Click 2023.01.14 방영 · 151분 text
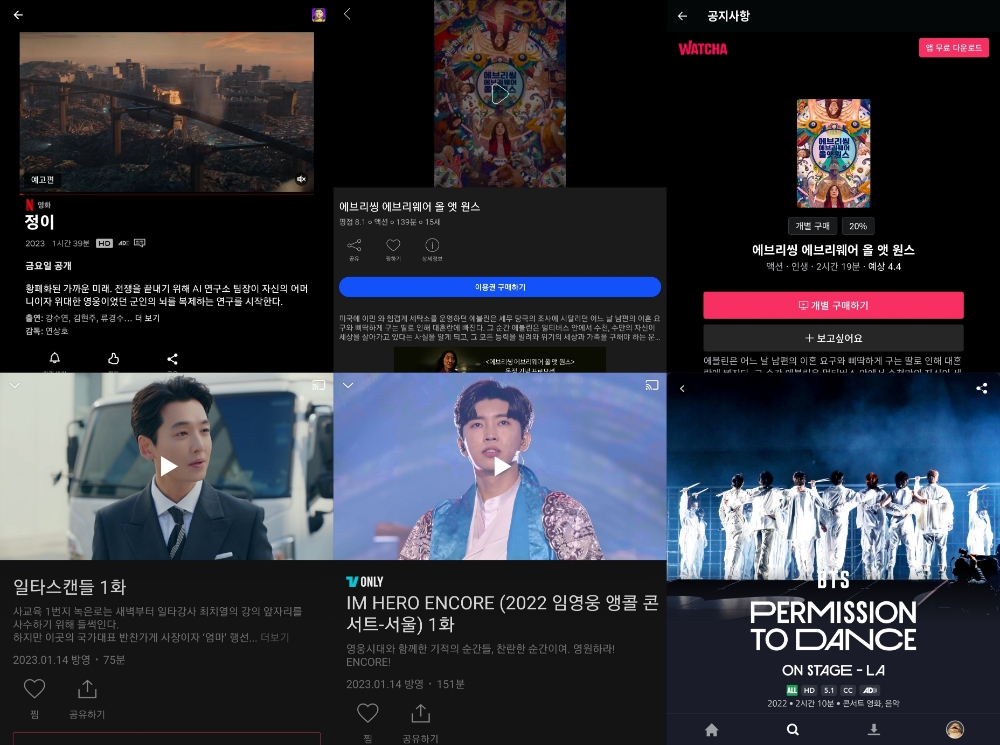The width and height of the screenshot is (1000, 745). (x=406, y=684)
